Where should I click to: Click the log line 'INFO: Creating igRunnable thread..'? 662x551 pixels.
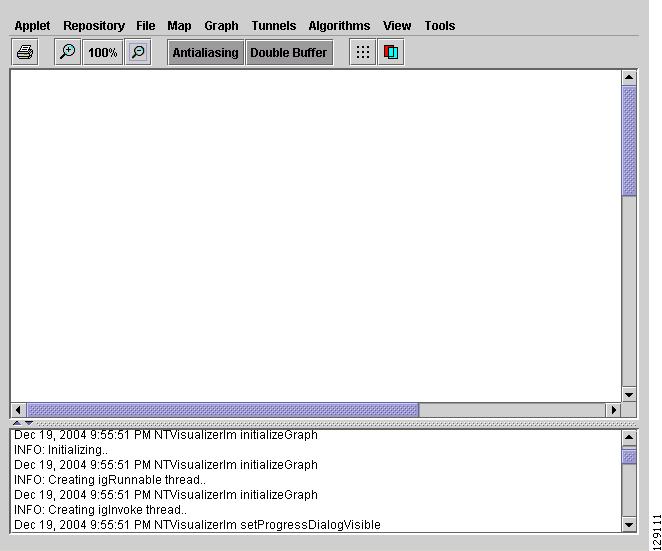110,480
